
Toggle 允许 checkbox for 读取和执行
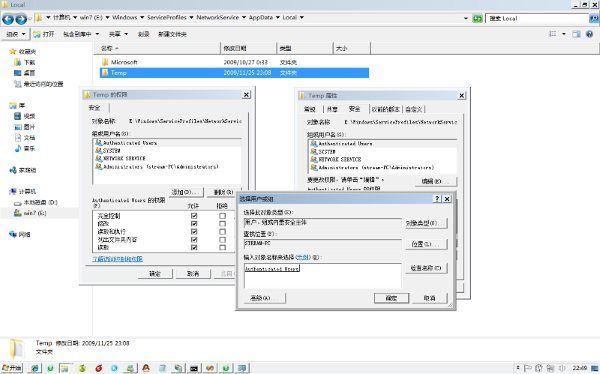pyautogui.click(x=194, y=232)
